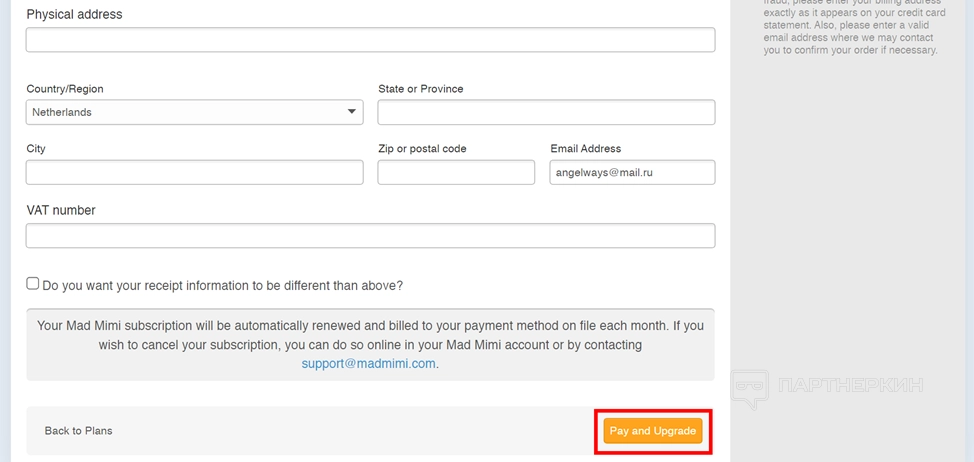The height and width of the screenshot is (462, 974).
Task: Click the 'Physical address' label text
Action: click(74, 15)
